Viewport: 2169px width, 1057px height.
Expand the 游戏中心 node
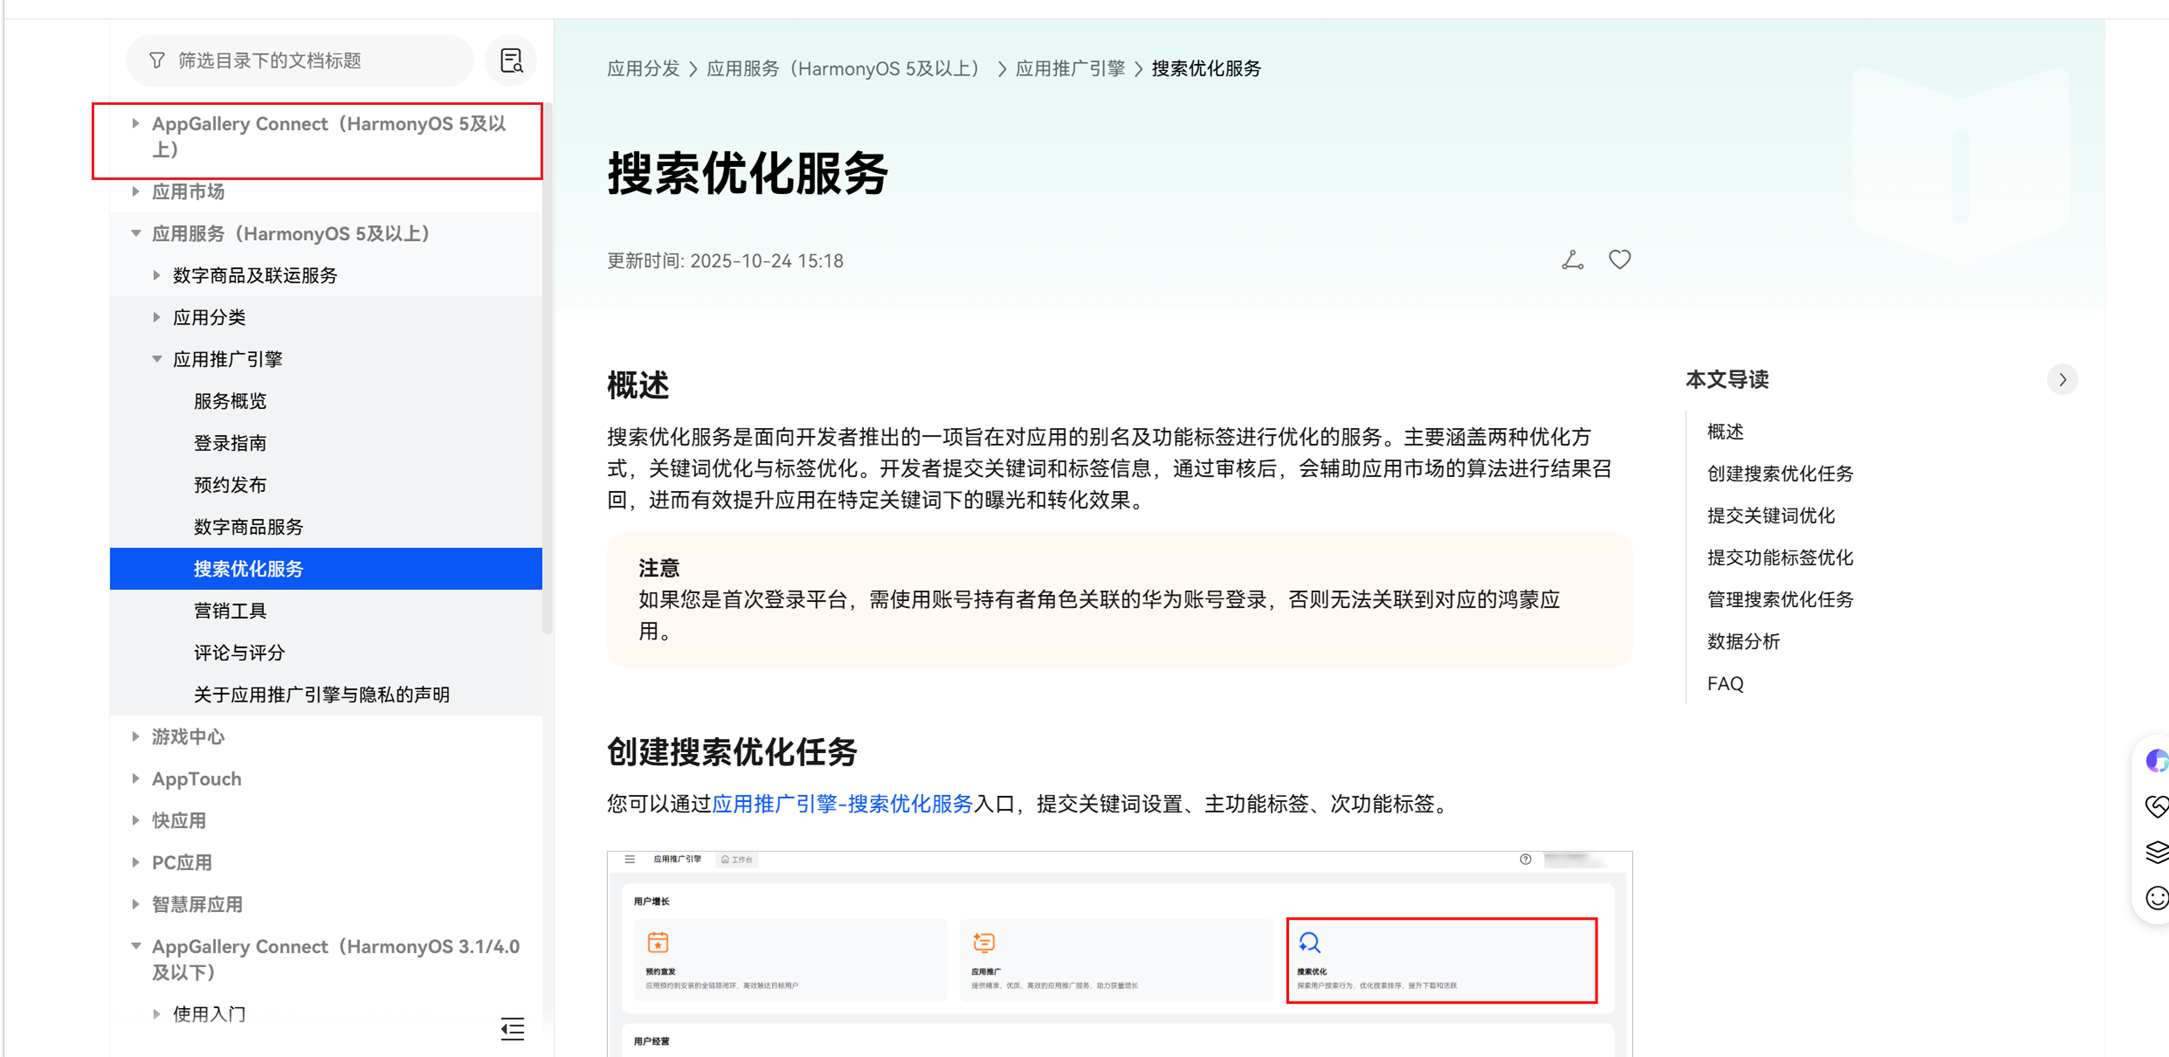coord(135,736)
